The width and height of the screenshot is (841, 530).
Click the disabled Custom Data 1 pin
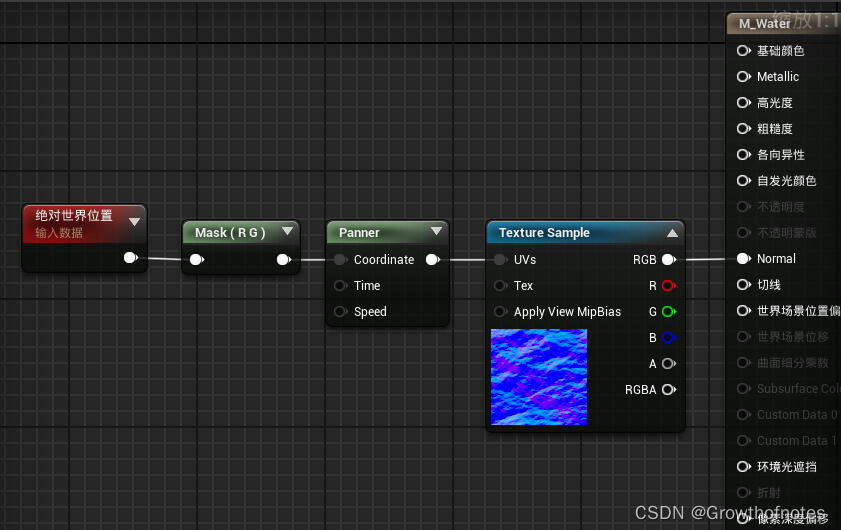click(x=743, y=440)
